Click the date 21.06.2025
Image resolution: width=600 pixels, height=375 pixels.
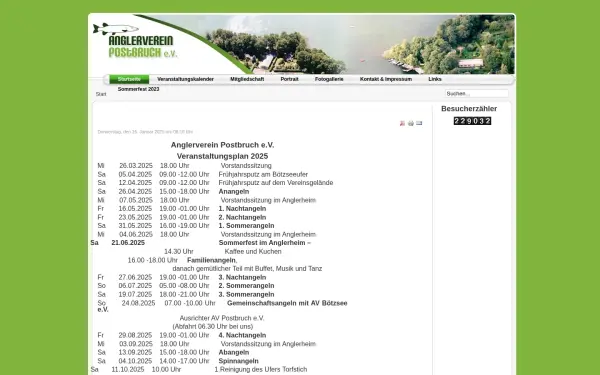tap(128, 243)
